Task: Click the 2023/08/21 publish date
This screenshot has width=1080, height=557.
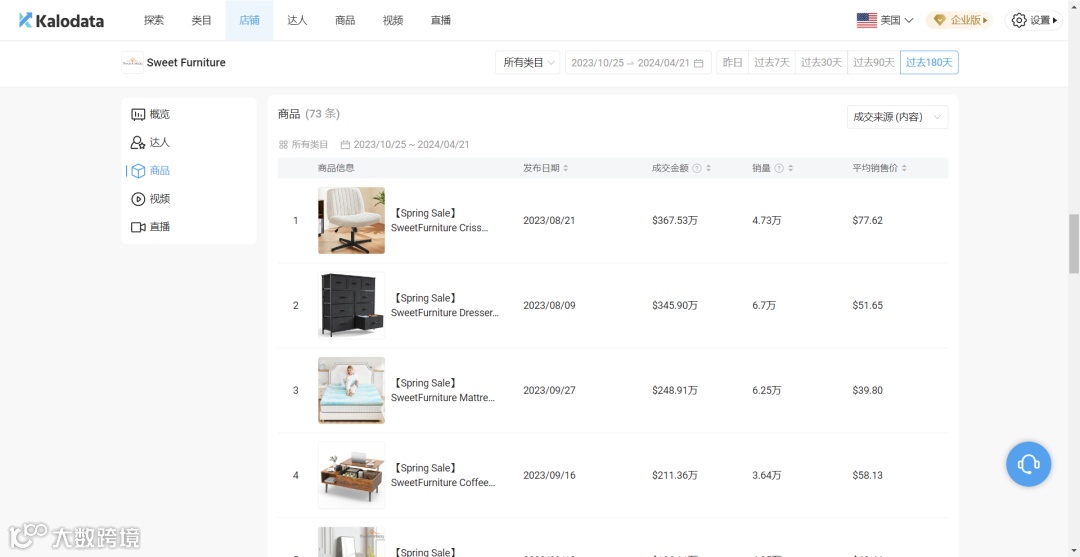Action: pyautogui.click(x=549, y=220)
